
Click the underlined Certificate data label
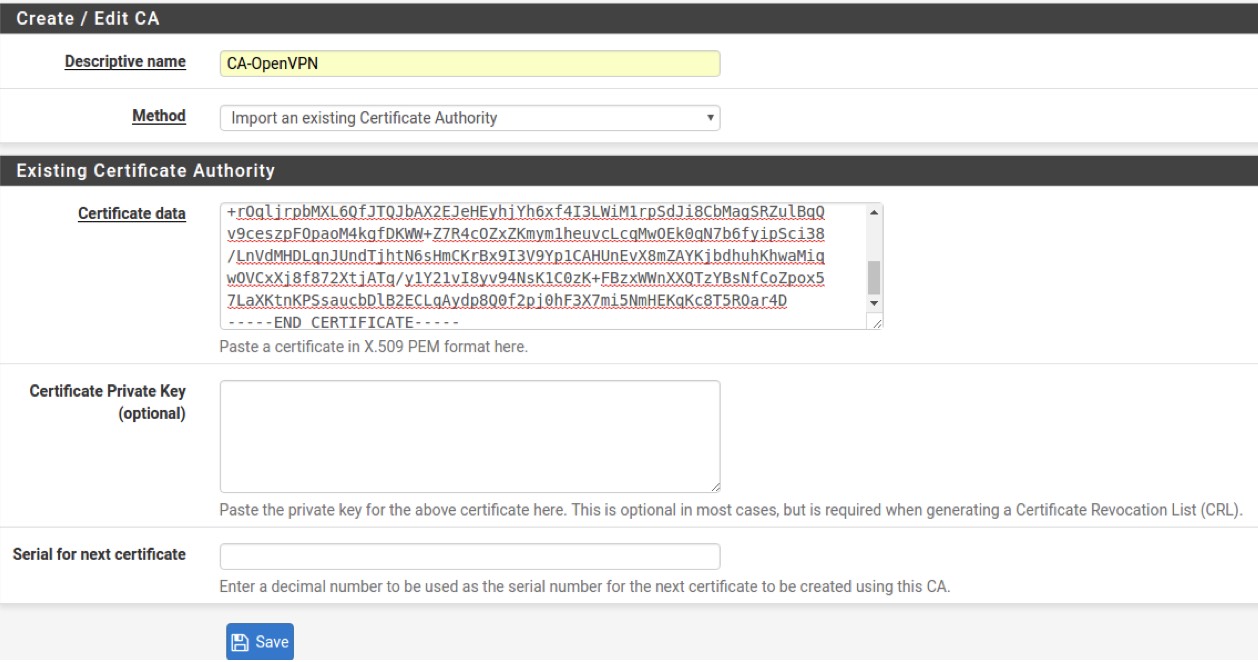(131, 215)
